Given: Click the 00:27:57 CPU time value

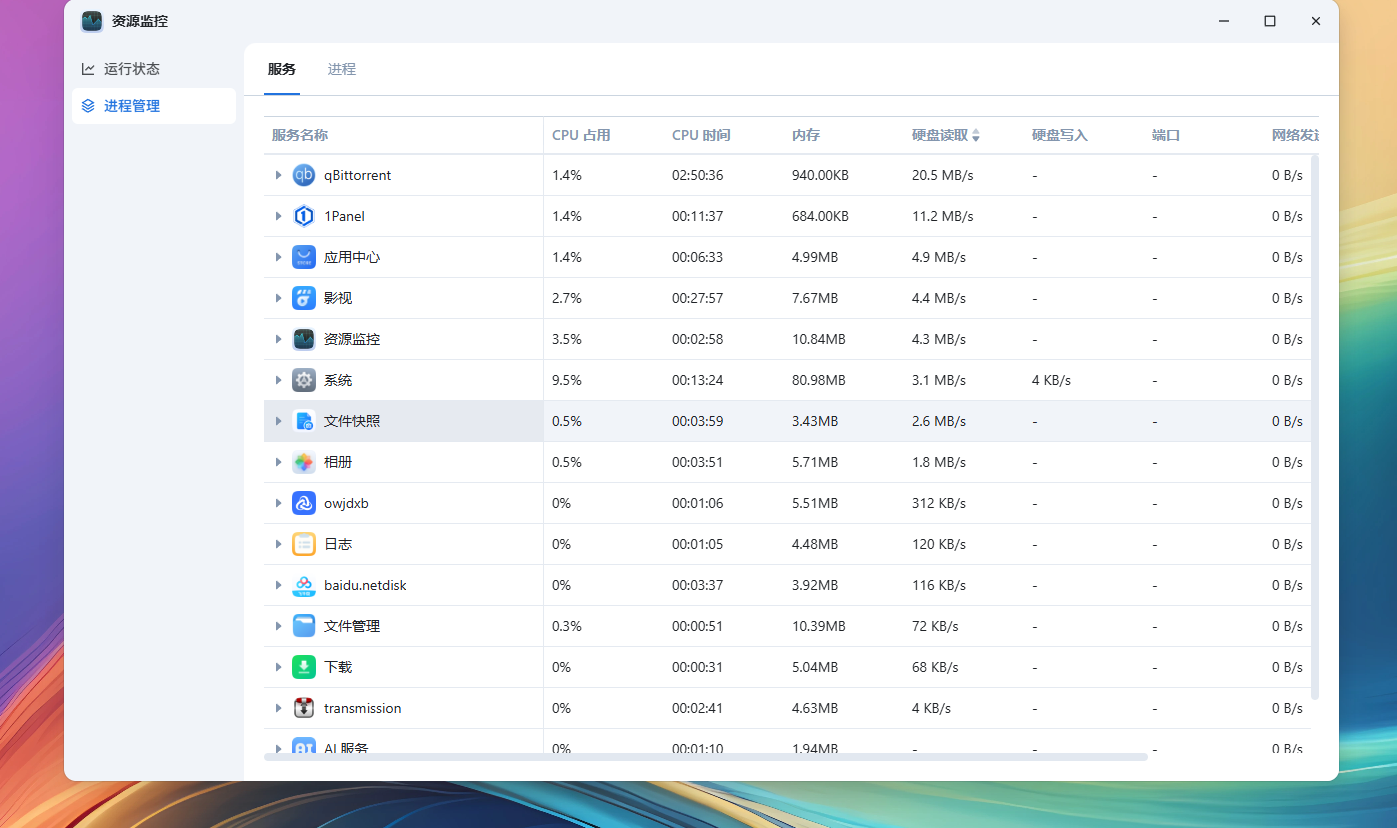Looking at the screenshot, I should [698, 298].
